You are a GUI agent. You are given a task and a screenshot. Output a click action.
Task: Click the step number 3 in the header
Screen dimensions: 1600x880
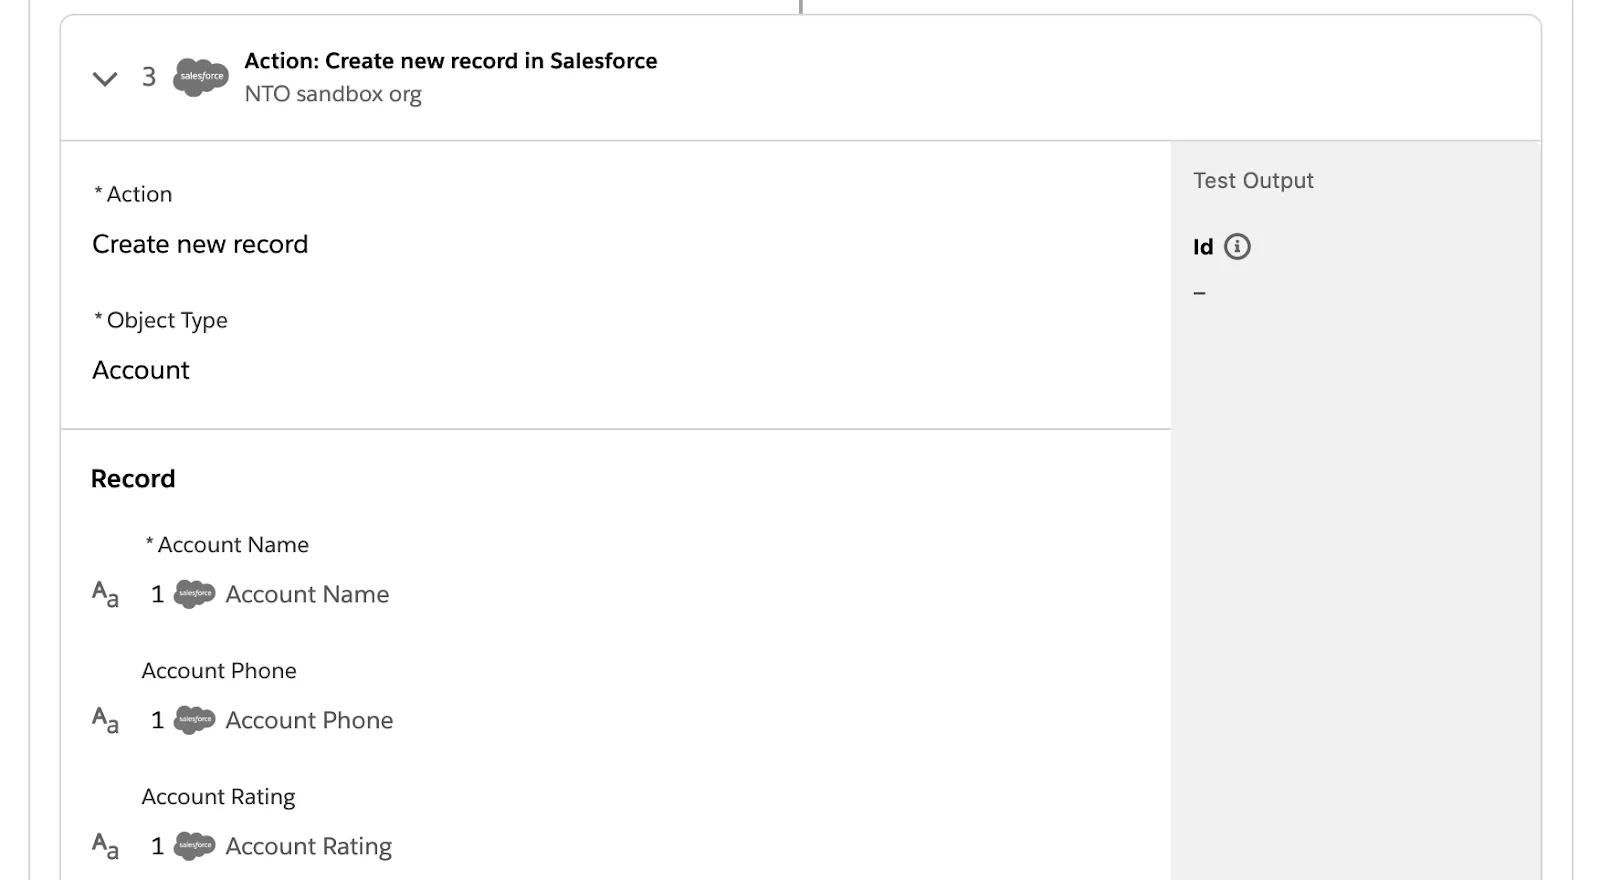[149, 77]
